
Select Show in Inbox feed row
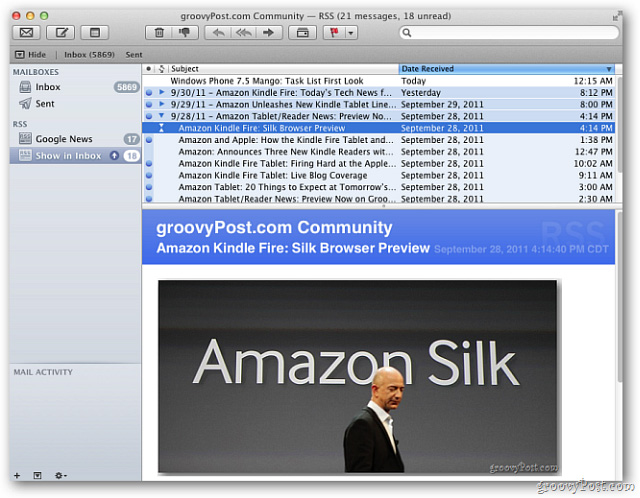76,156
